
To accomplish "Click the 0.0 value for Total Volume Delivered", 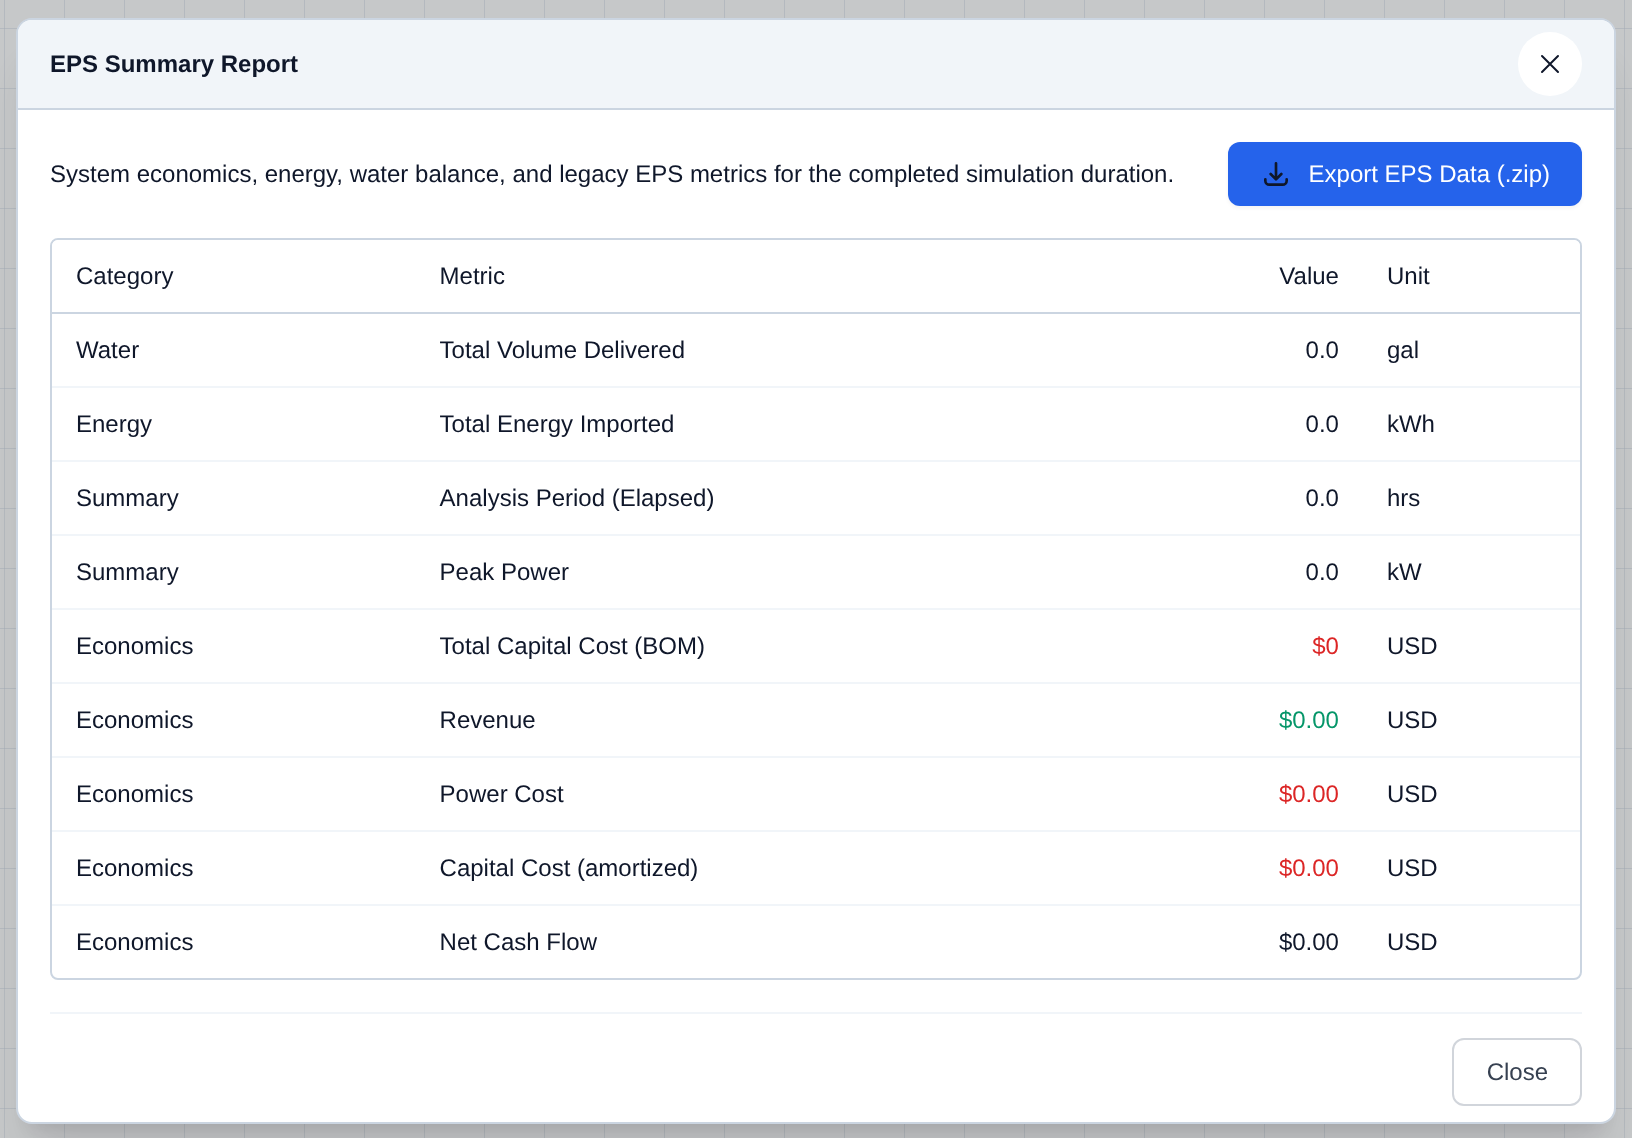I will click(1322, 350).
